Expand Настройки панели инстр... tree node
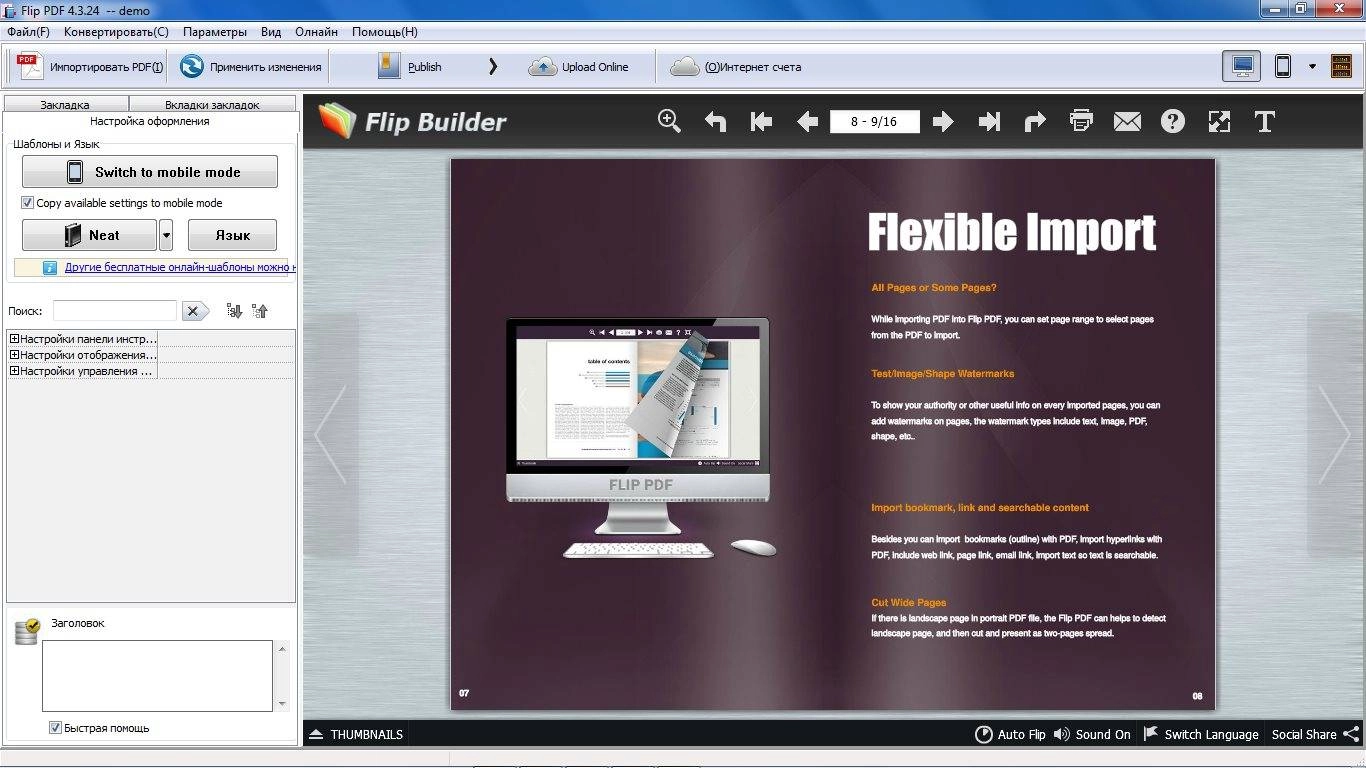 click(x=14, y=339)
